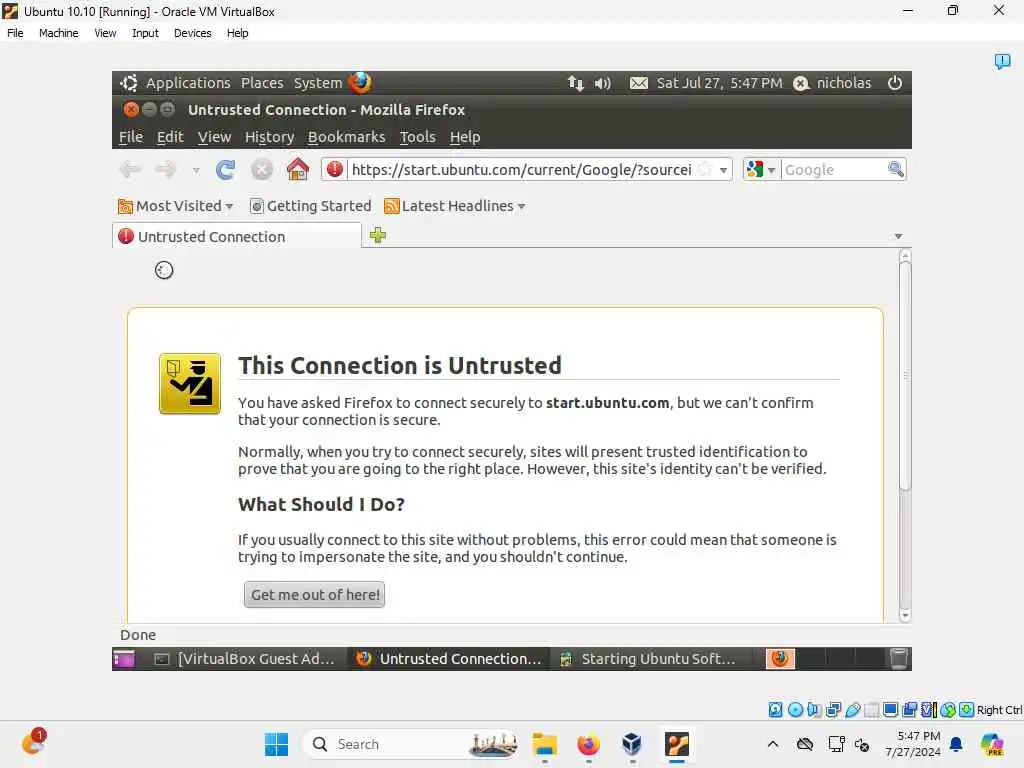Click Get me out of here button
The height and width of the screenshot is (768, 1024).
point(314,595)
